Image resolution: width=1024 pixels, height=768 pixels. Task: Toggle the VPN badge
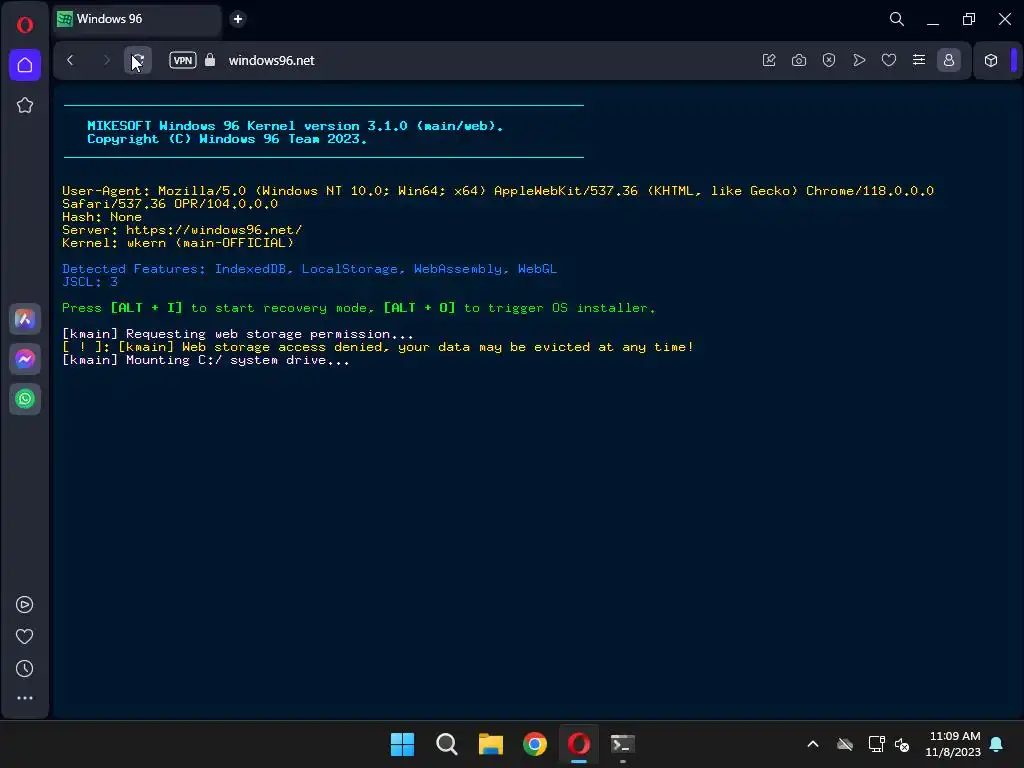pyautogui.click(x=183, y=60)
